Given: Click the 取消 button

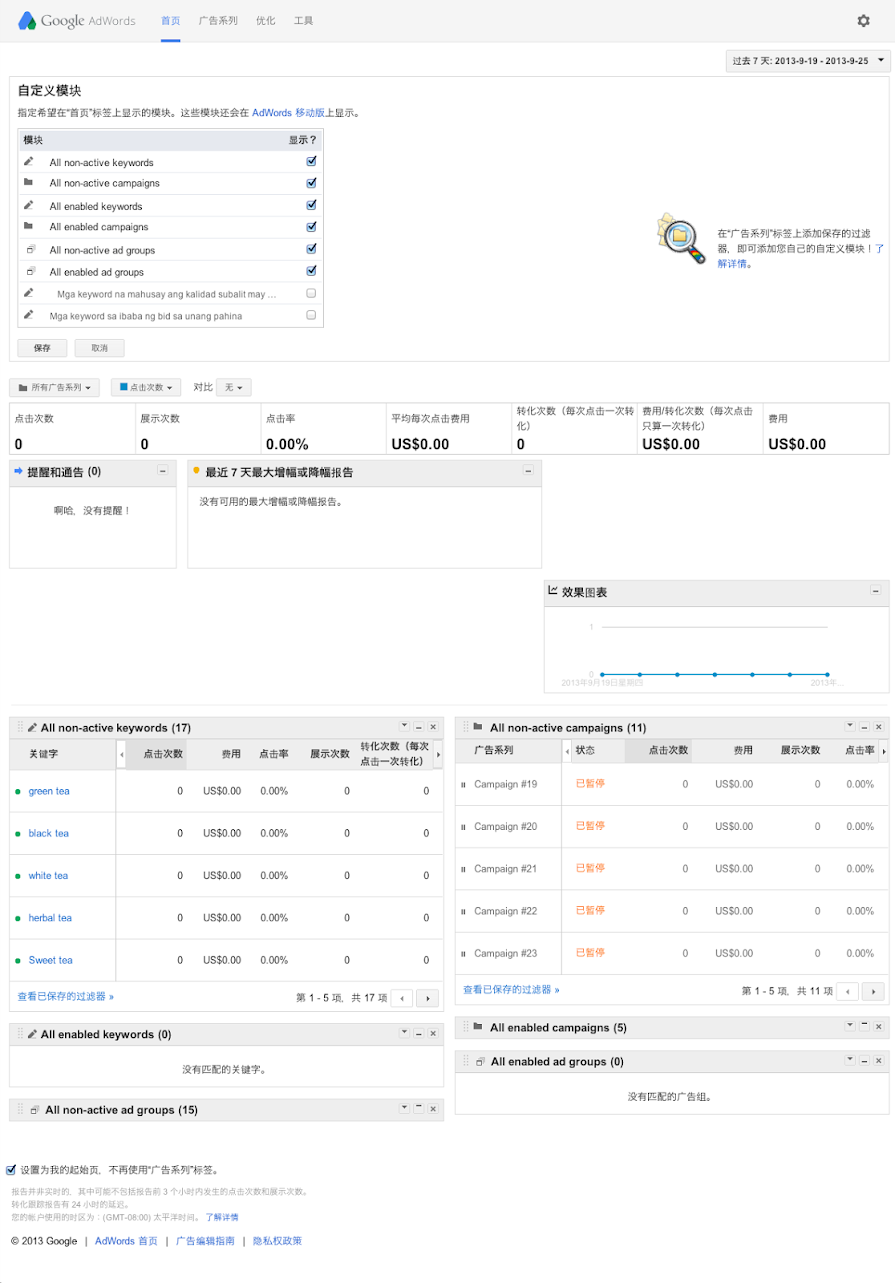Looking at the screenshot, I should pyautogui.click(x=99, y=348).
